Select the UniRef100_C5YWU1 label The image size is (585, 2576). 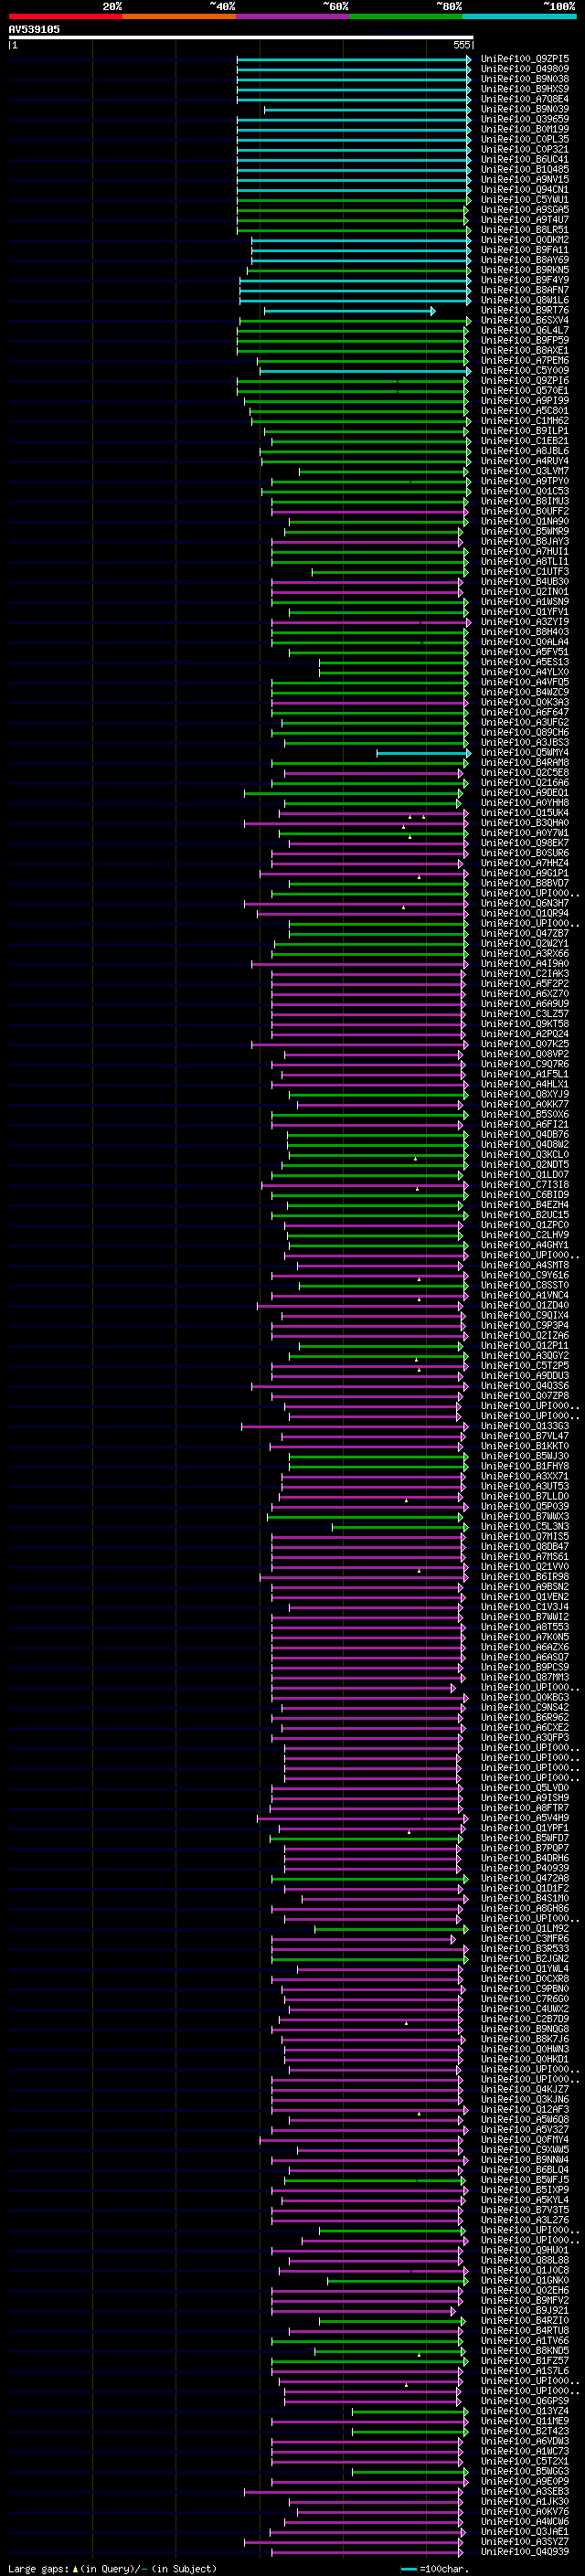click(x=524, y=199)
